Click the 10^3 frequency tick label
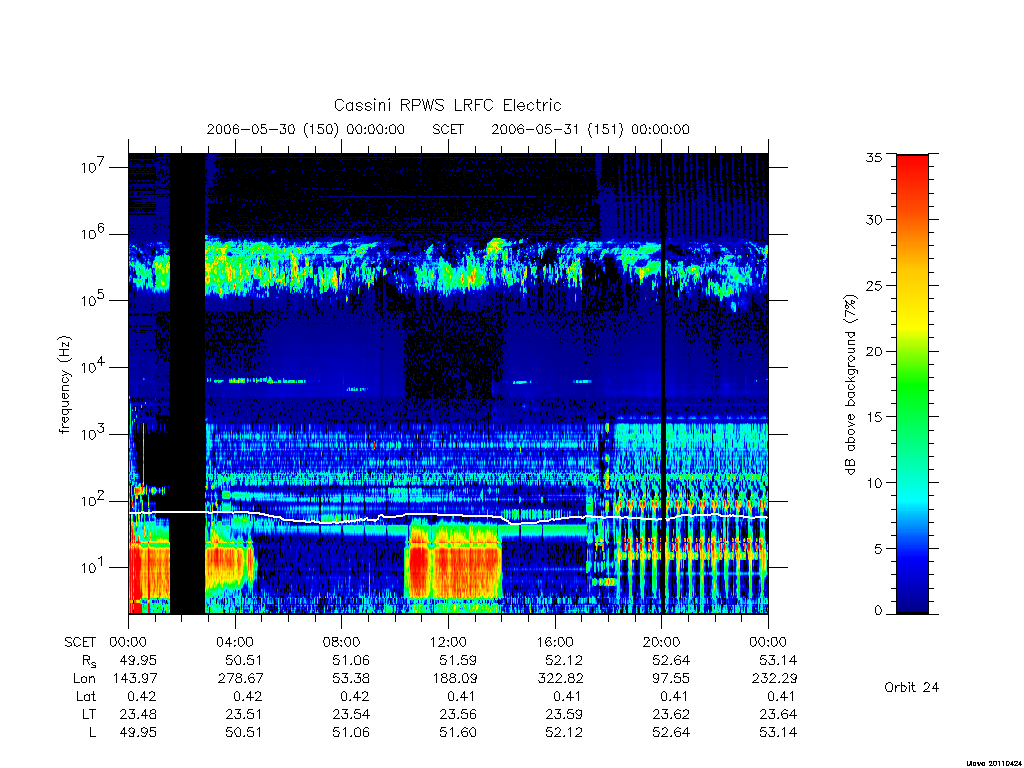 (94, 434)
